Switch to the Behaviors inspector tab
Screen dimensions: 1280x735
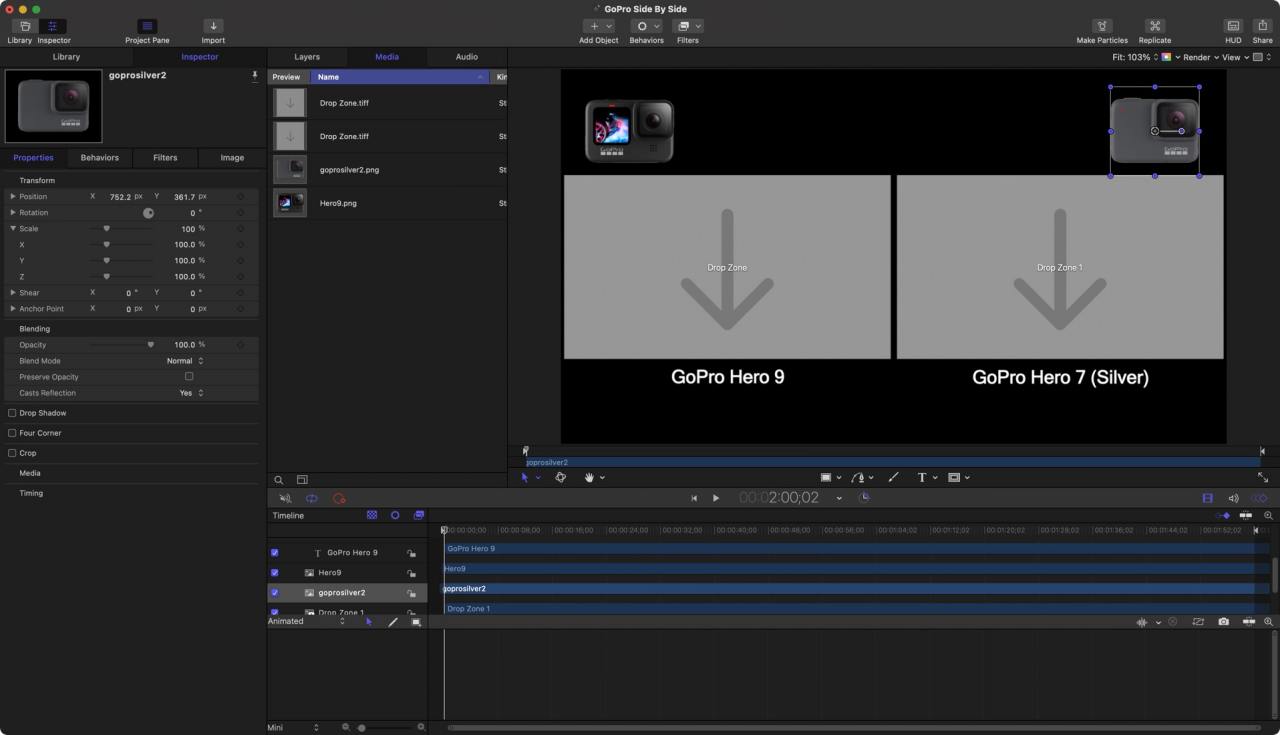(x=99, y=158)
